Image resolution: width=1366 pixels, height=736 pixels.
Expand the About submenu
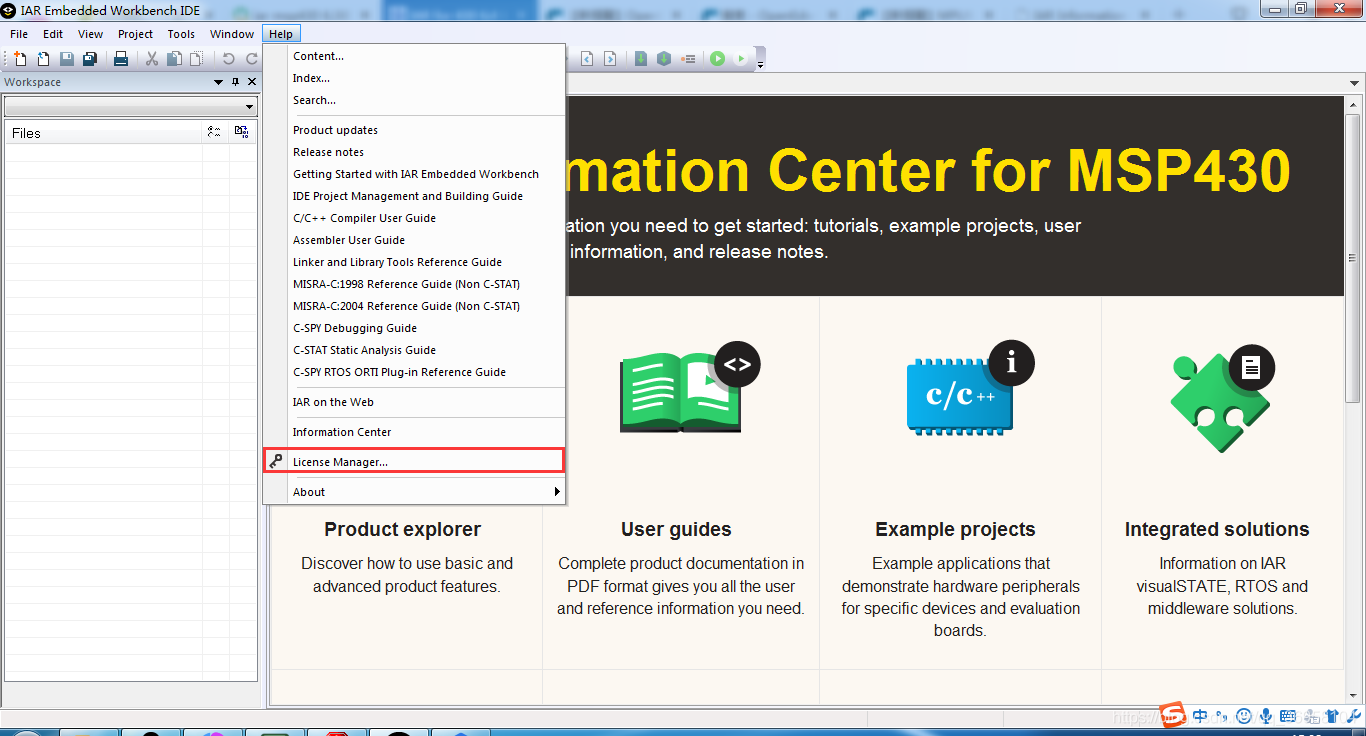tap(414, 492)
